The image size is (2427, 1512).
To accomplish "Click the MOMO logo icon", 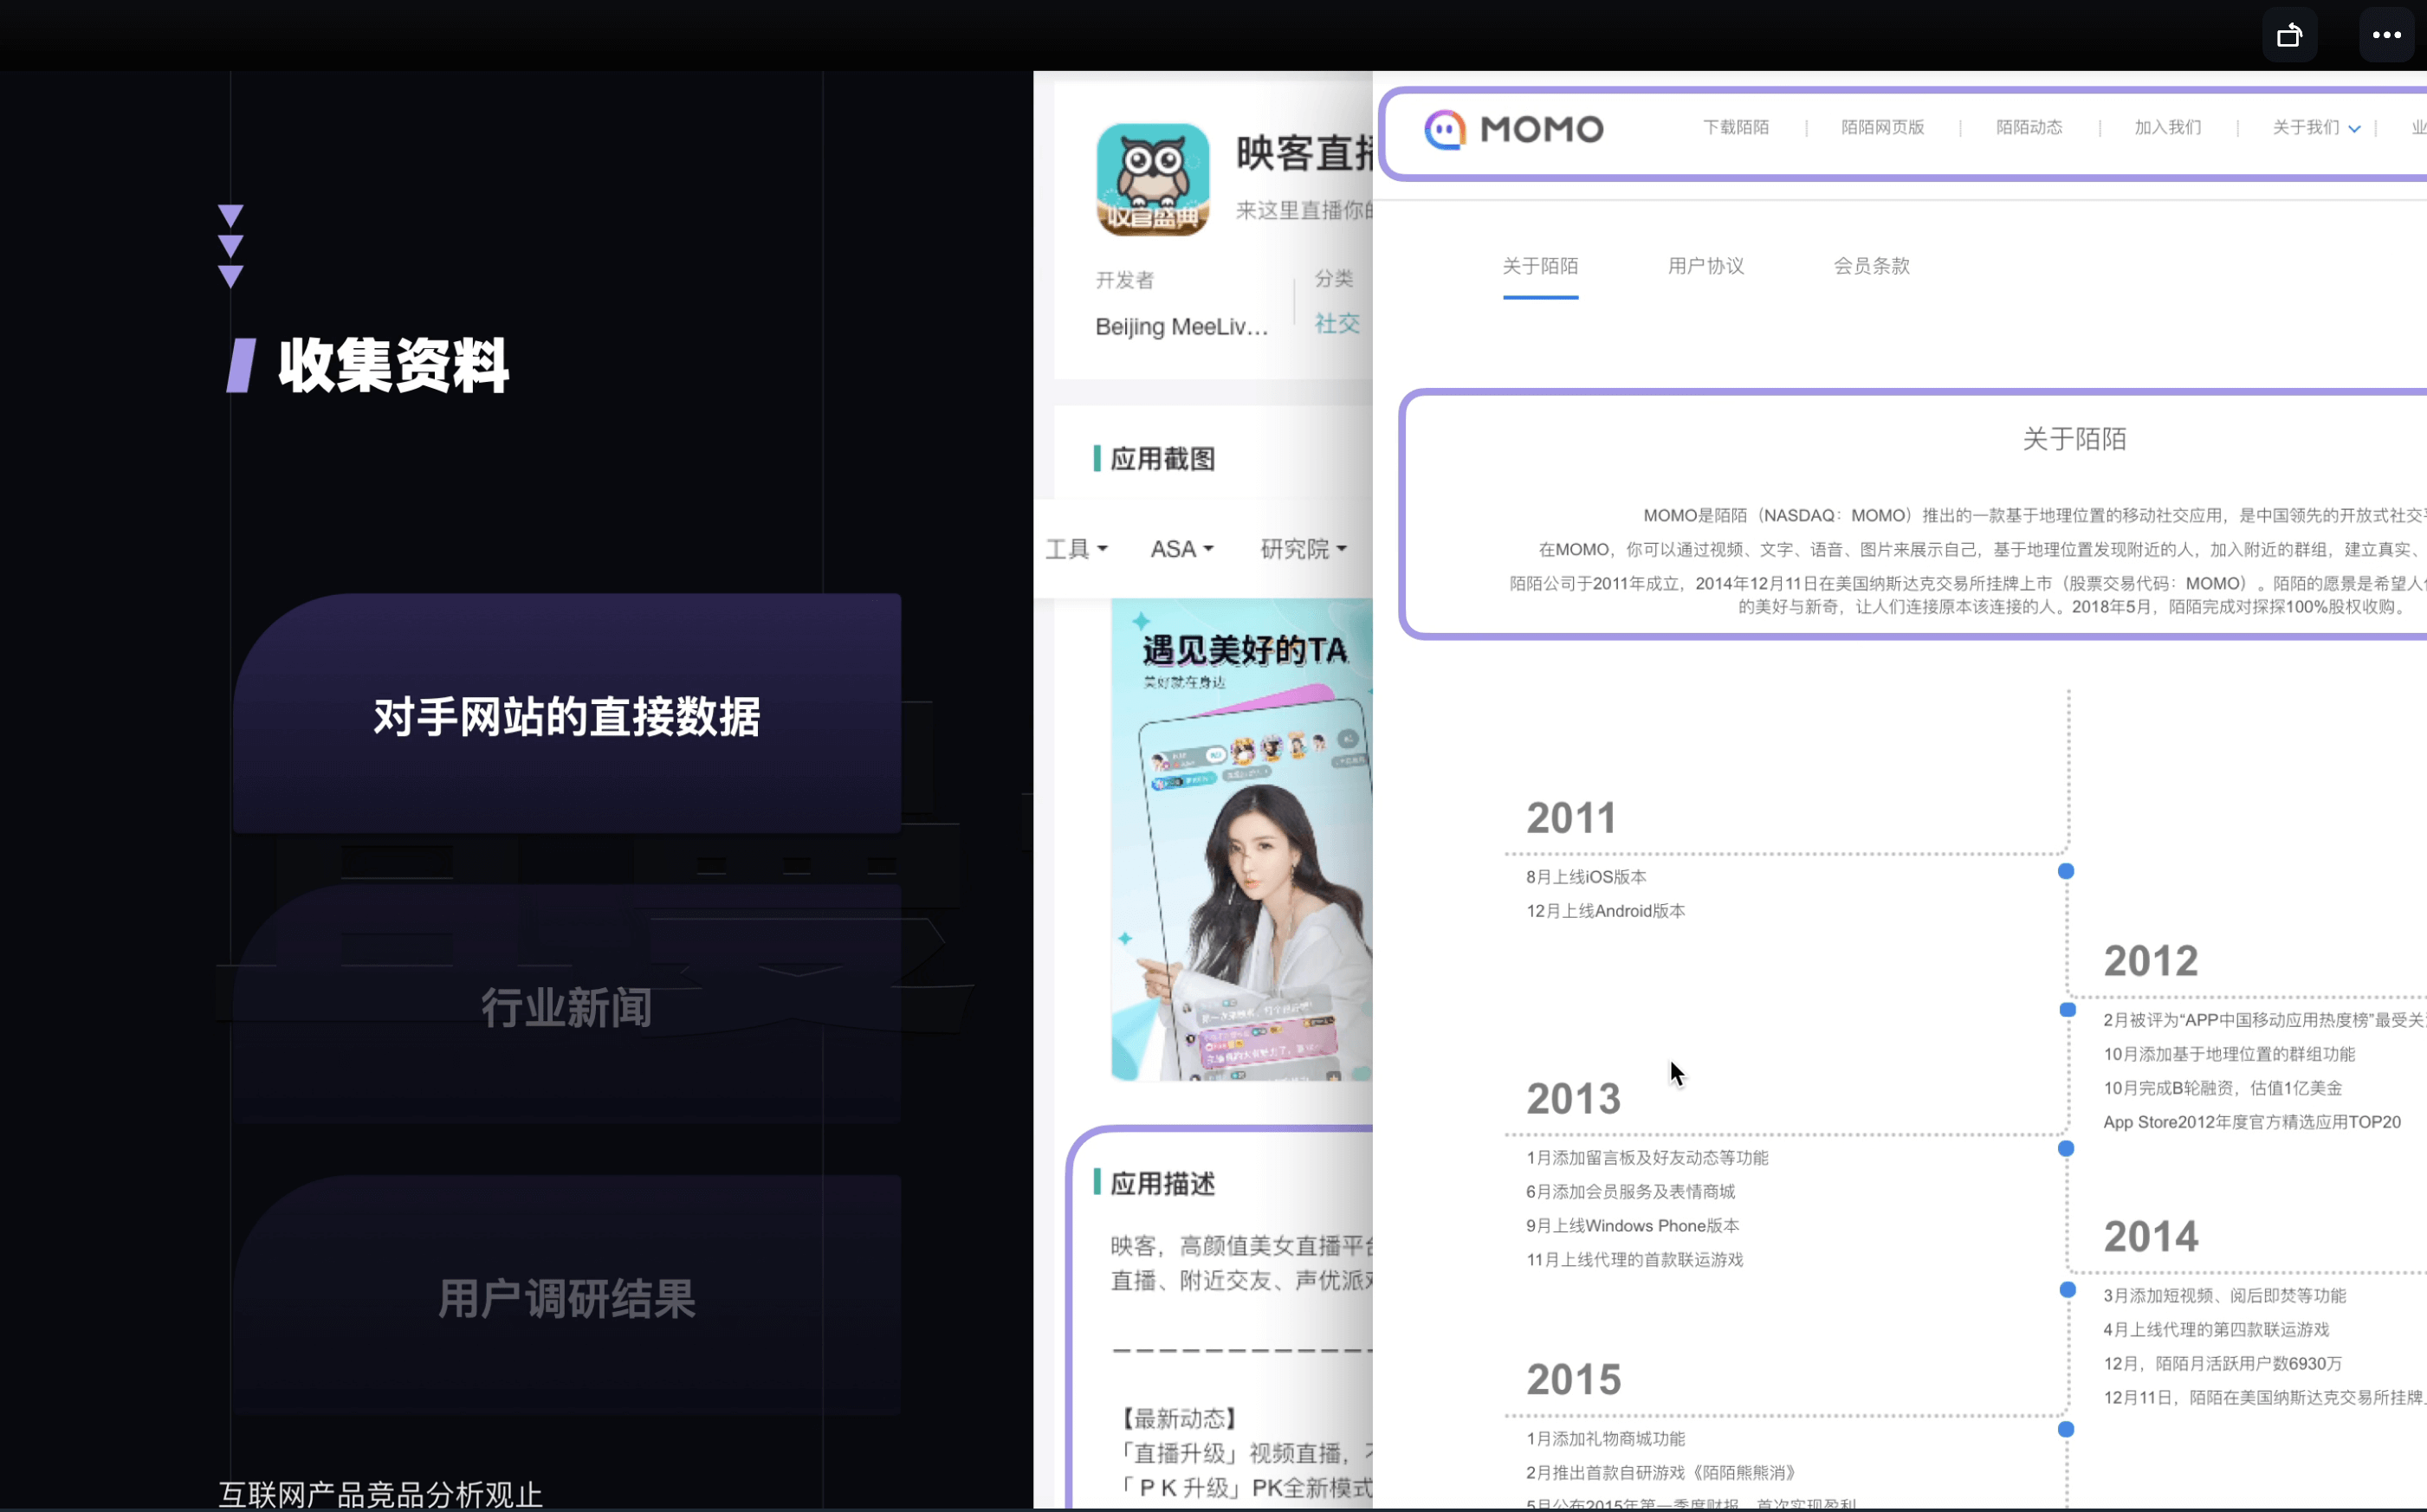I will coord(1444,129).
